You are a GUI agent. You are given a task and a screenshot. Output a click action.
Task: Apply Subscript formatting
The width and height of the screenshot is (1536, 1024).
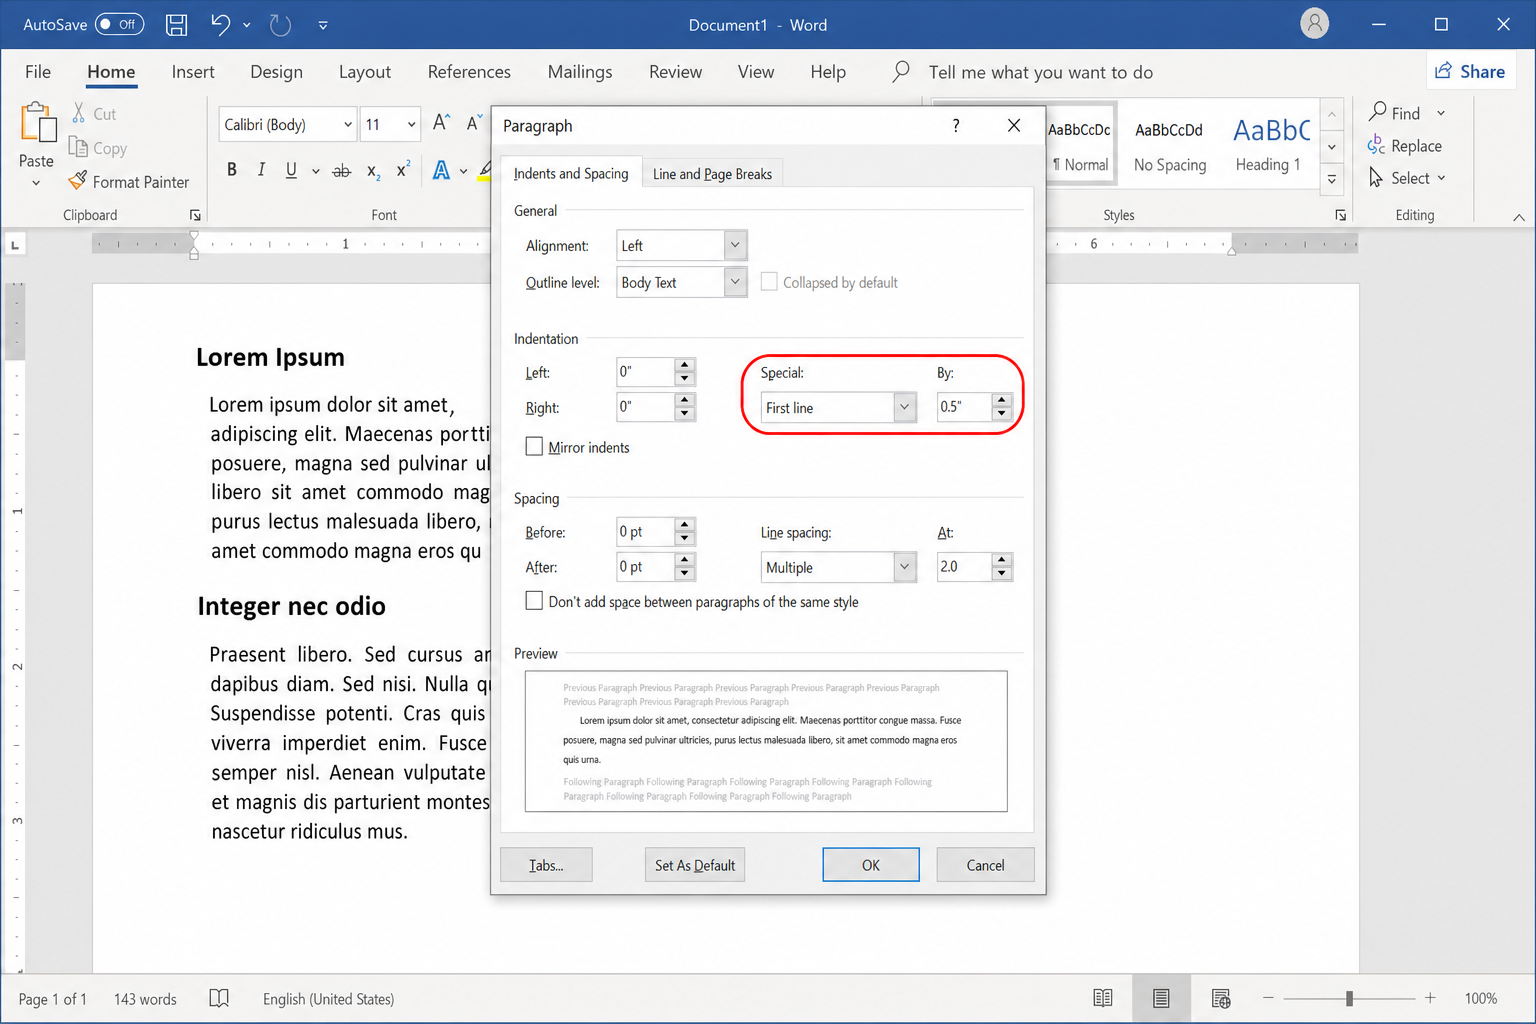point(373,171)
